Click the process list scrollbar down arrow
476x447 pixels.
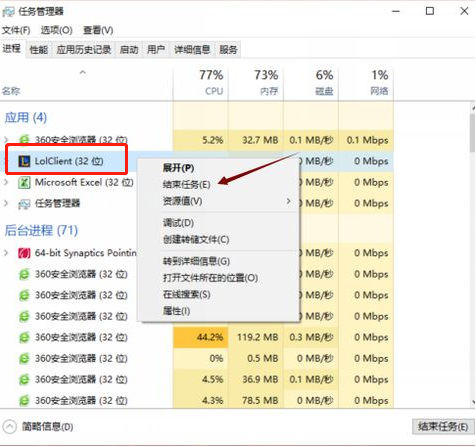(x=473, y=403)
